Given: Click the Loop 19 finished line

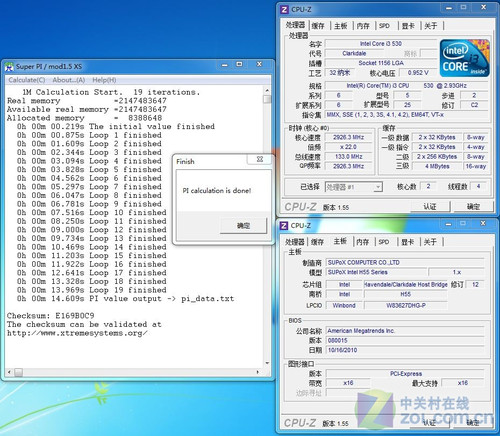Looking at the screenshot, I should 91,290.
